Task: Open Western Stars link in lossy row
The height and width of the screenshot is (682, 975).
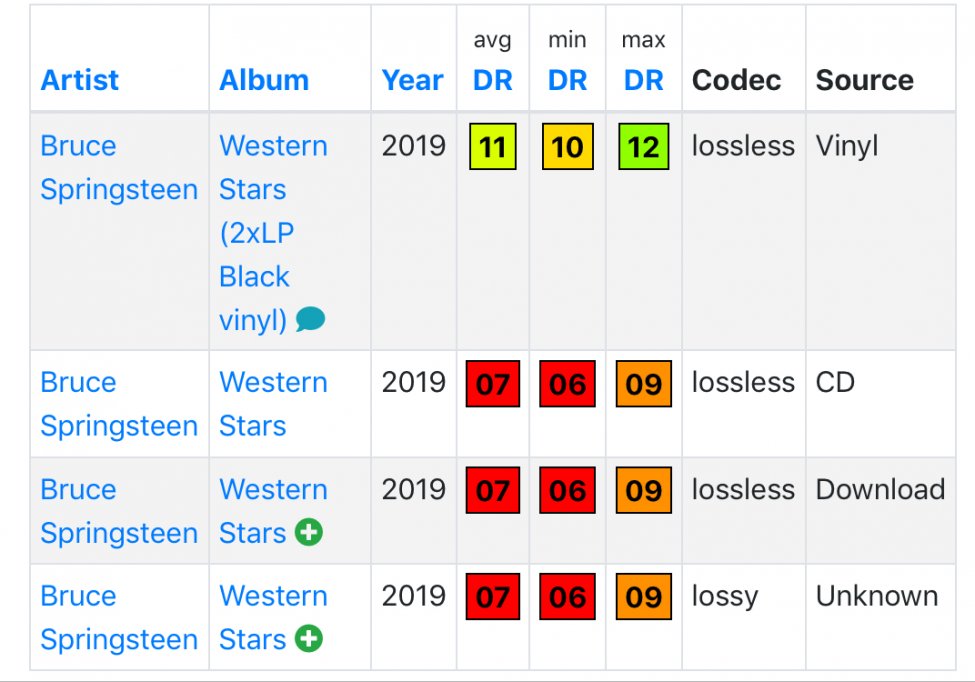Action: point(273,617)
